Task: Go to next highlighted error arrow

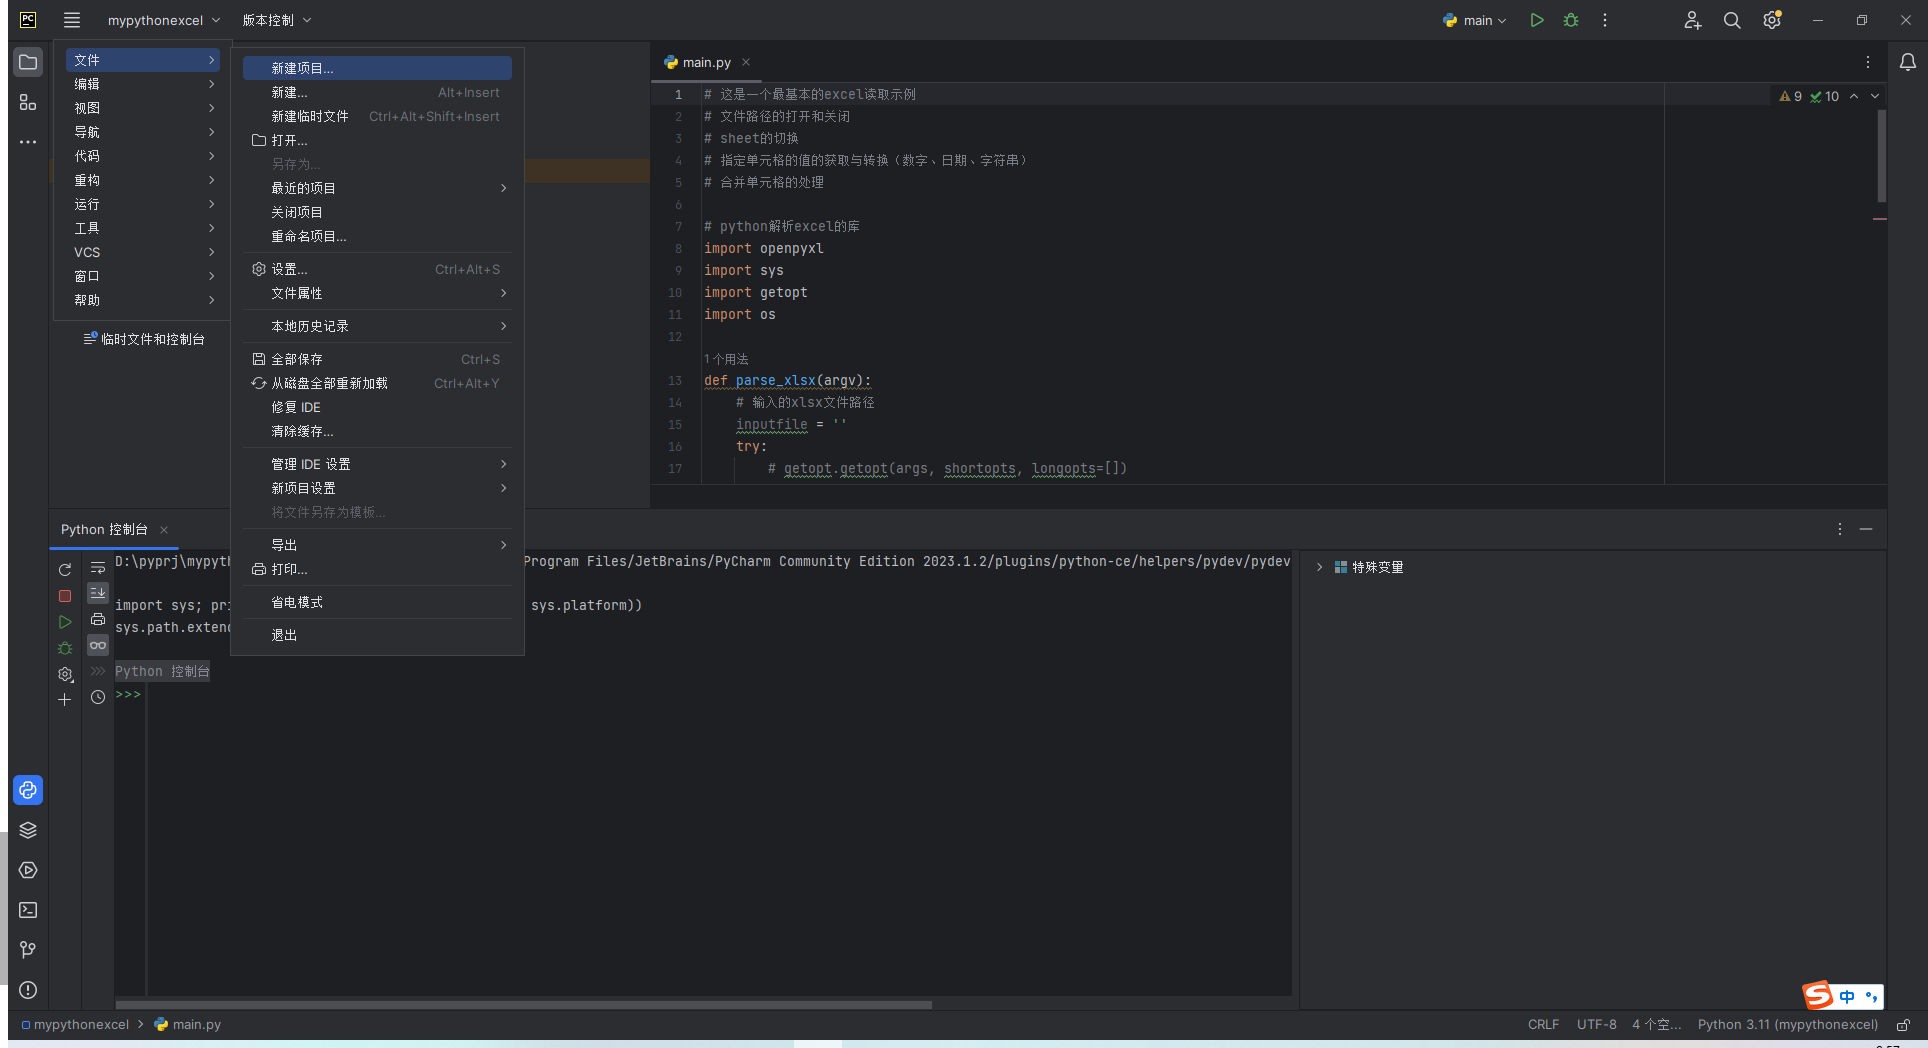Action: 1875,96
